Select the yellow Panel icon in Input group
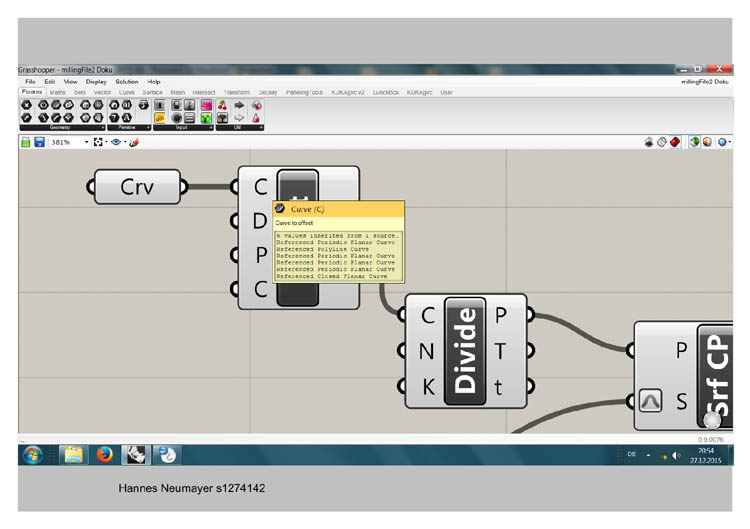Viewport: 750px width, 529px height. (160, 118)
